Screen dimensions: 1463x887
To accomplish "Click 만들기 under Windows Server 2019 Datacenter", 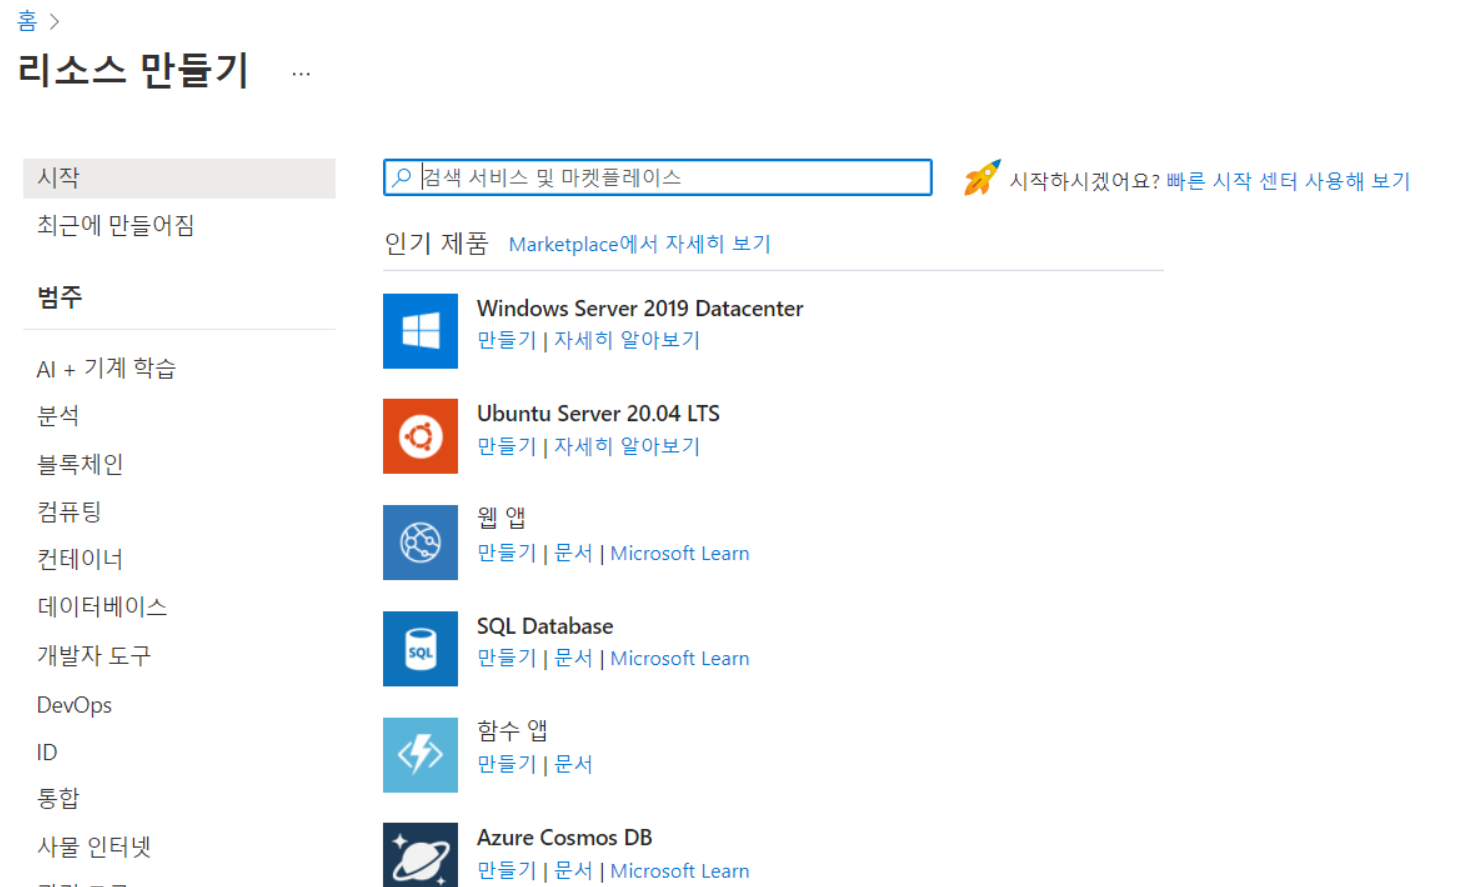I will (x=507, y=340).
